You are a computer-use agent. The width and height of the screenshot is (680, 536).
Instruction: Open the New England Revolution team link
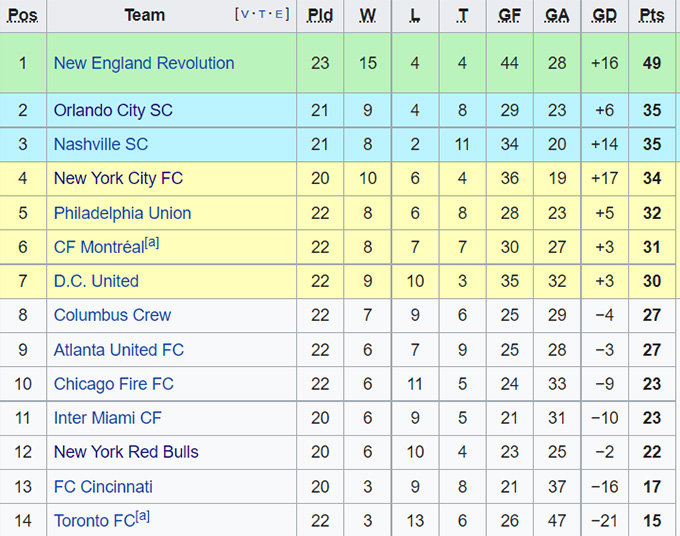(144, 63)
